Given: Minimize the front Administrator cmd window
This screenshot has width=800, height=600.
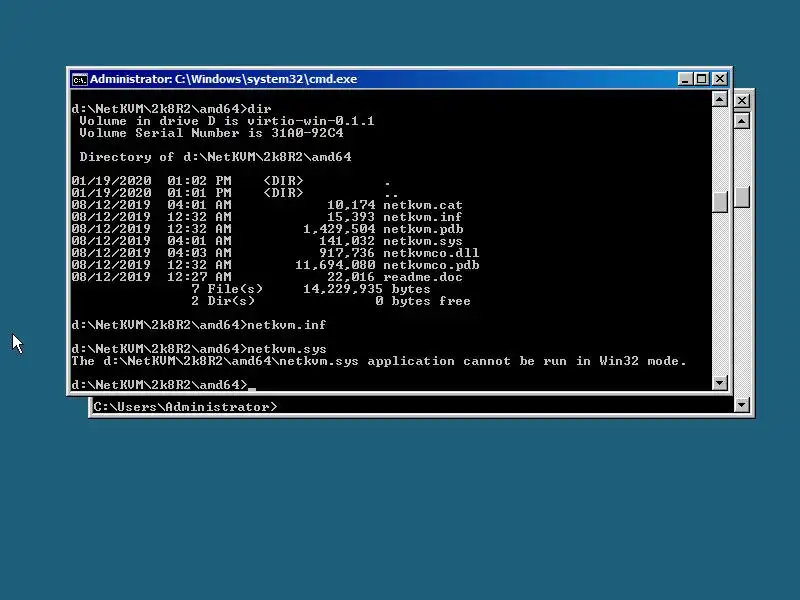Looking at the screenshot, I should pos(685,79).
